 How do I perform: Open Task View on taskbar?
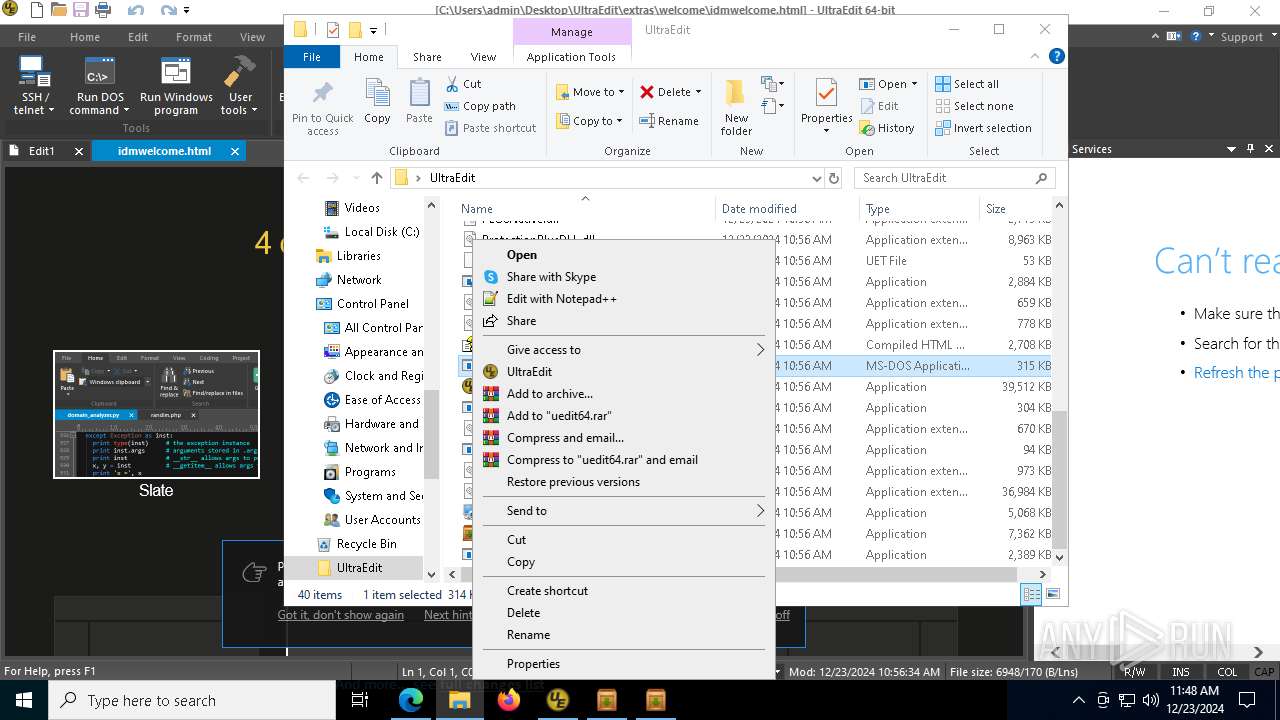pos(360,700)
